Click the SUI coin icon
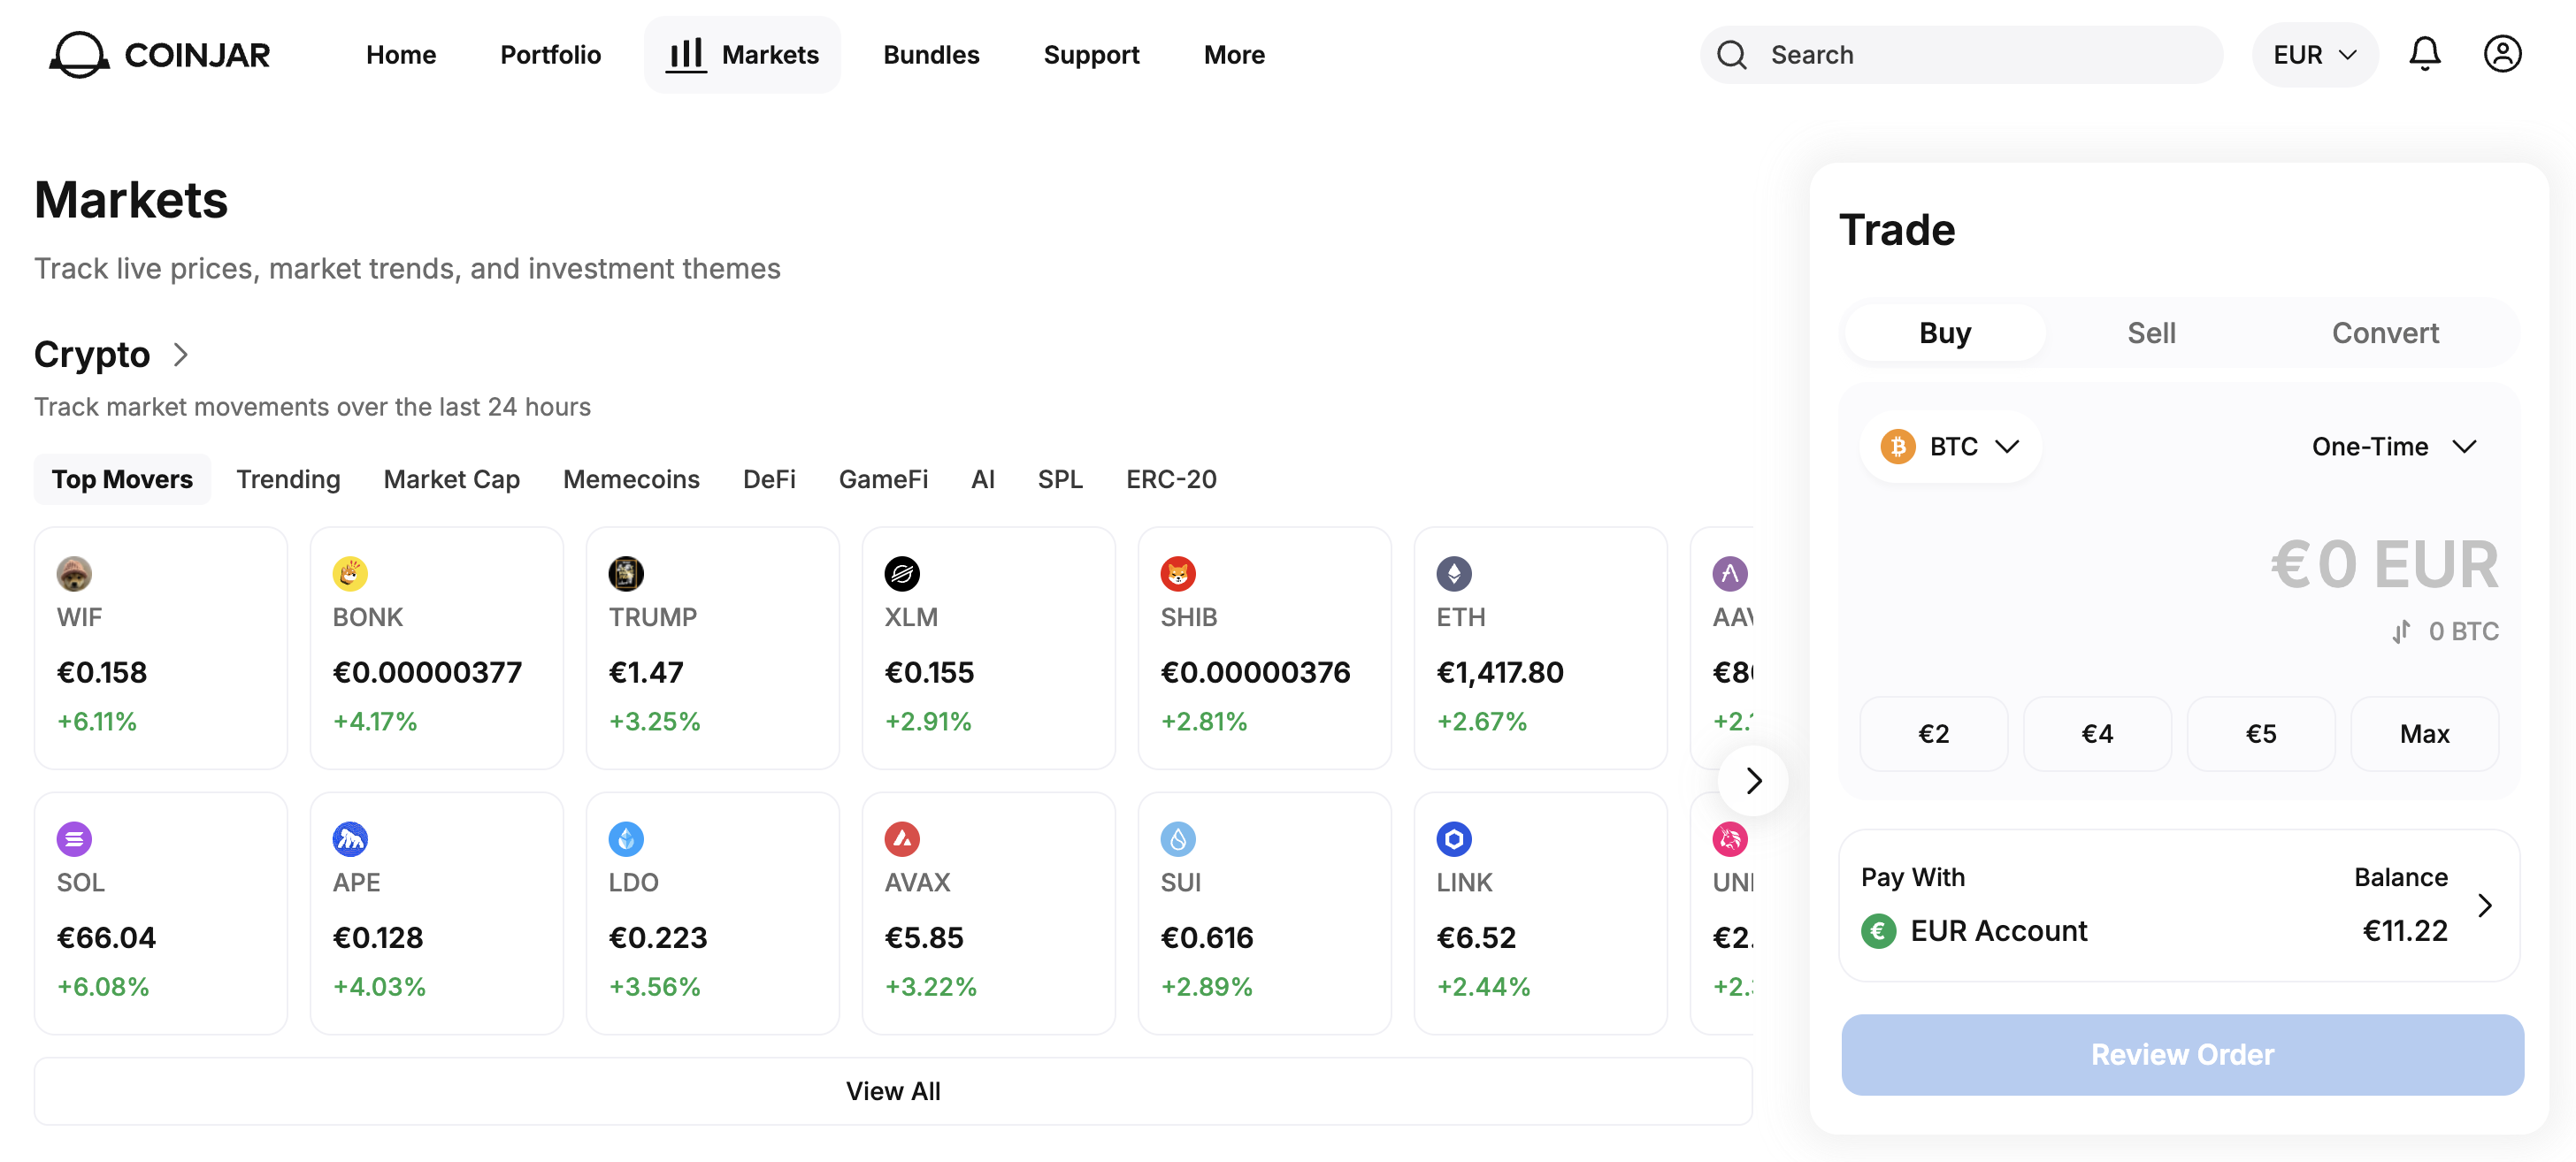2576x1162 pixels. coord(1178,838)
